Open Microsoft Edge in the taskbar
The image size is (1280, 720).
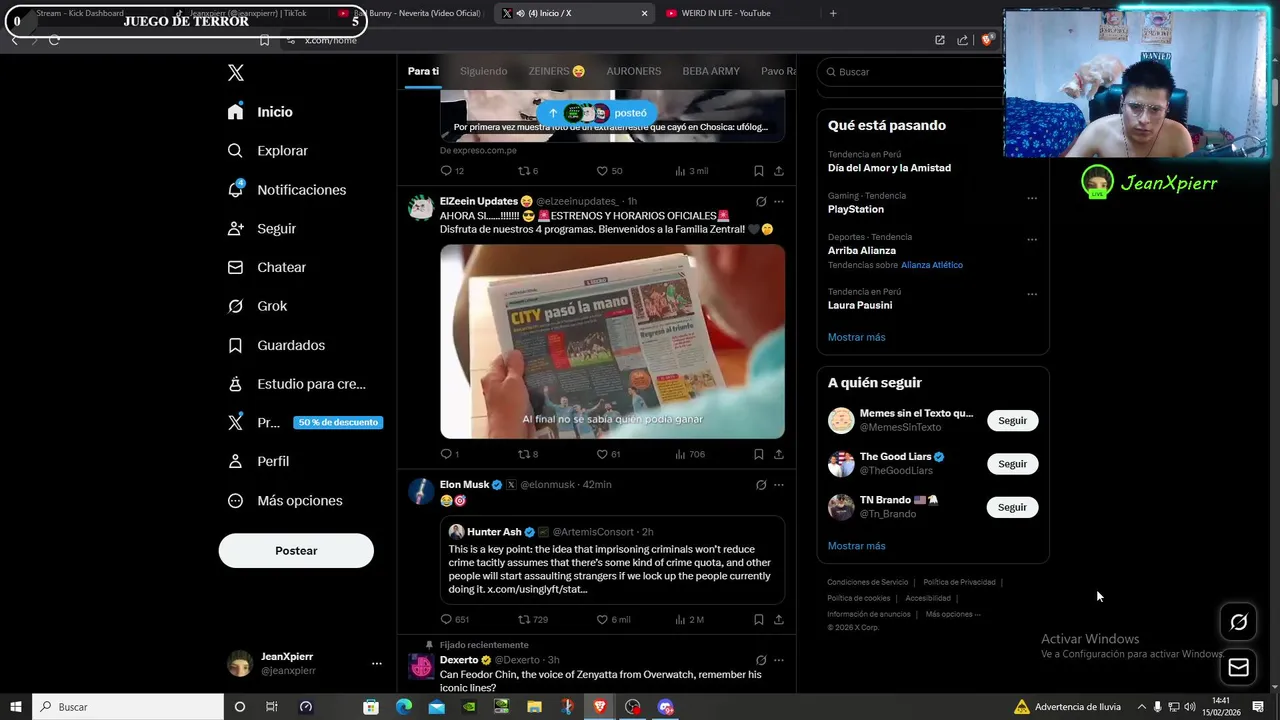(x=403, y=707)
